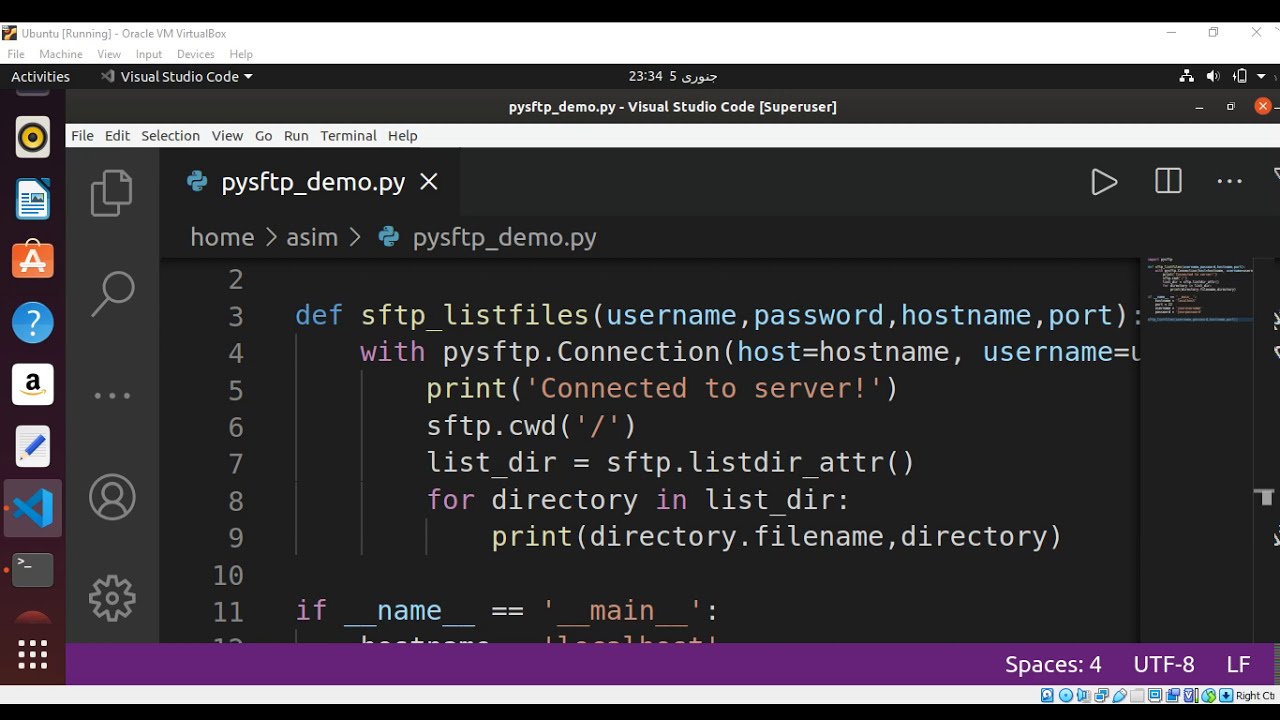
Task: Change indentation via Spaces: 4
Action: click(x=1053, y=665)
